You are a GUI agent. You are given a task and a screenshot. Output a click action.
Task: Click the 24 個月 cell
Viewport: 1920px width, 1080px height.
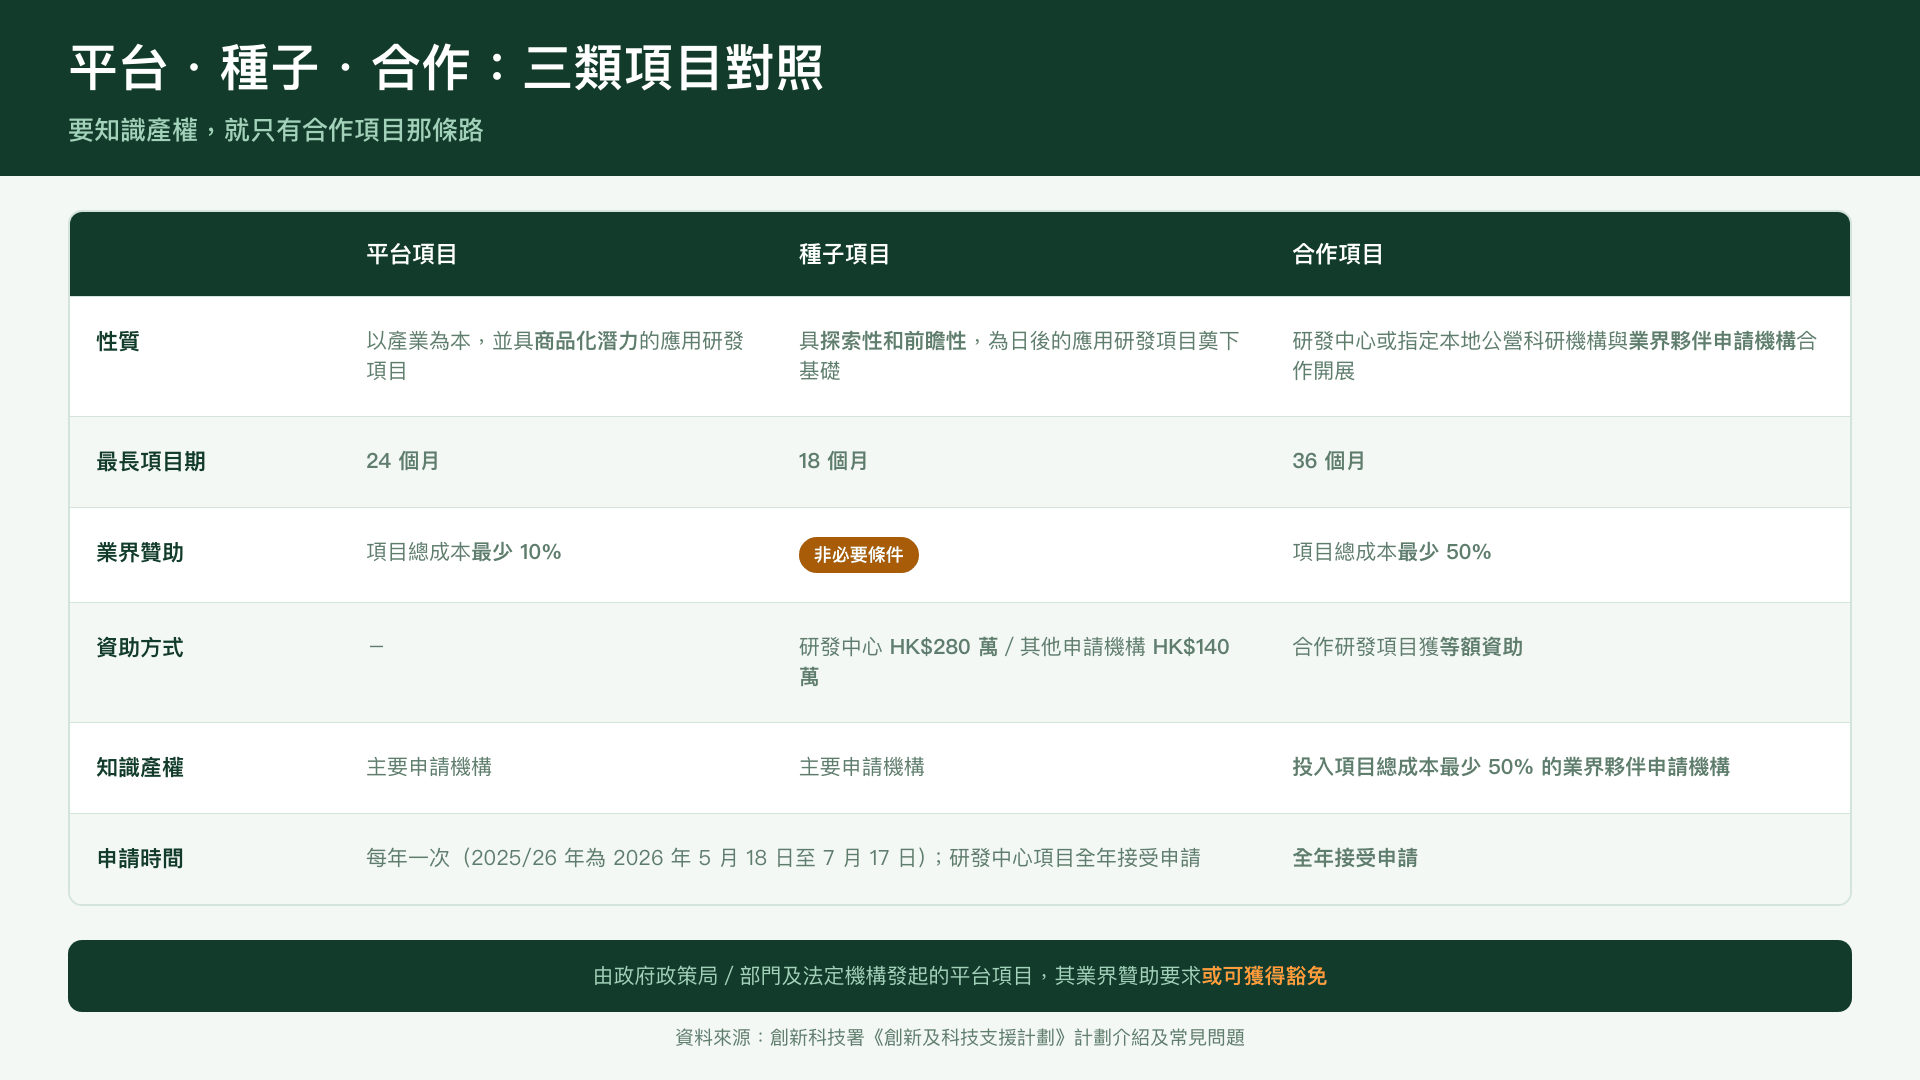point(403,461)
